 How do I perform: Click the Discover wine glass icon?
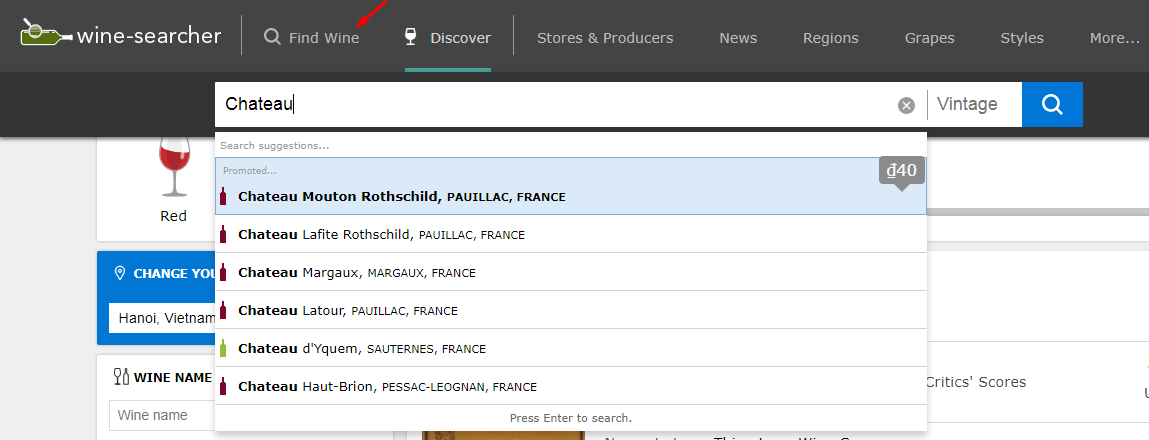pyautogui.click(x=411, y=37)
